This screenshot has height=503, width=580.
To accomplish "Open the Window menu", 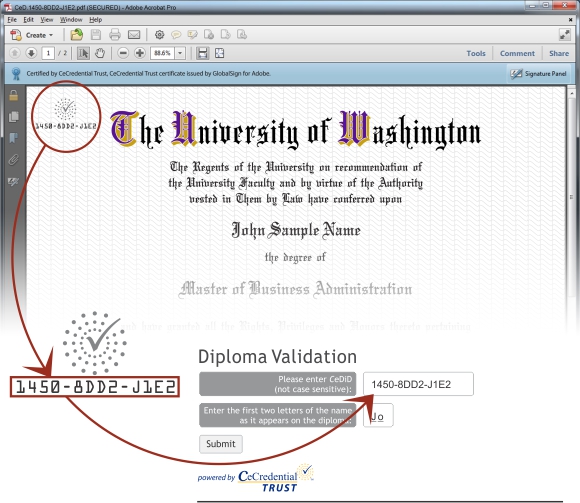I will [71, 20].
